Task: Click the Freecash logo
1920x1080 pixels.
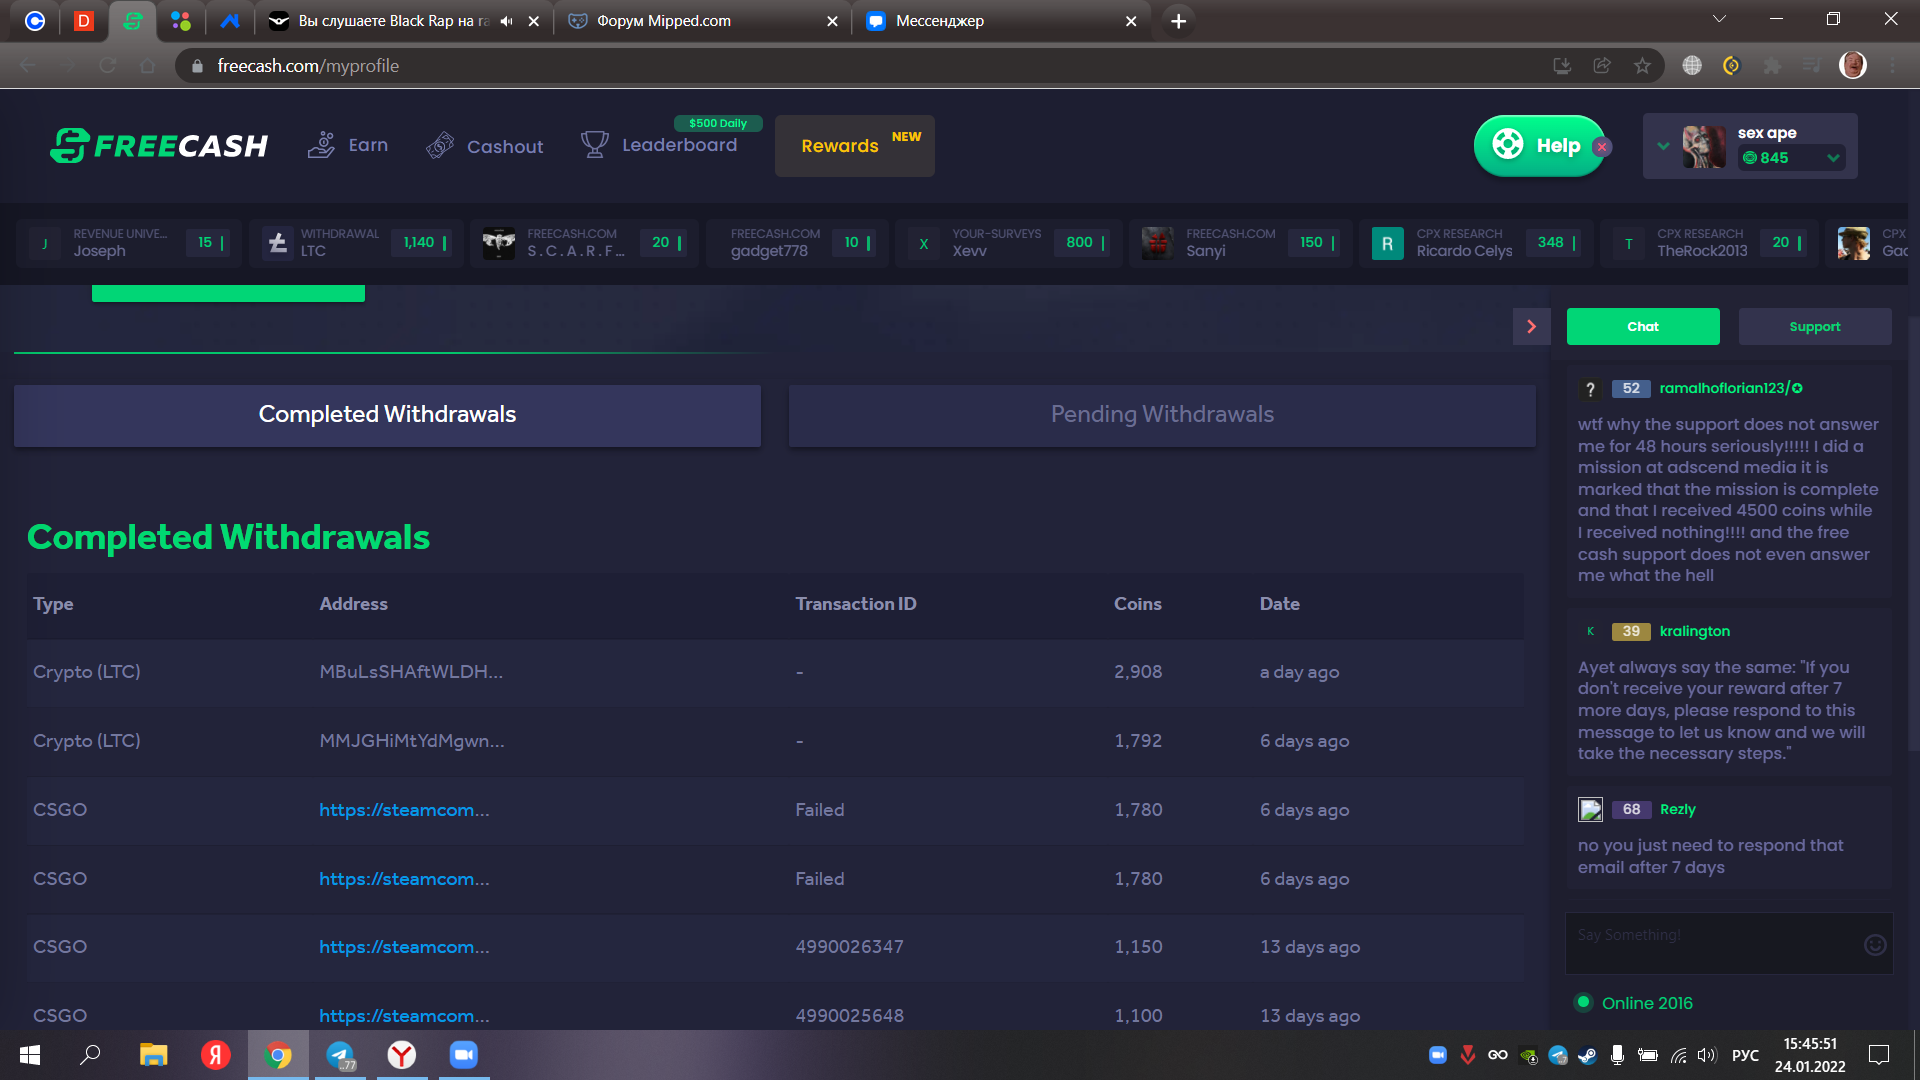Action: (159, 146)
